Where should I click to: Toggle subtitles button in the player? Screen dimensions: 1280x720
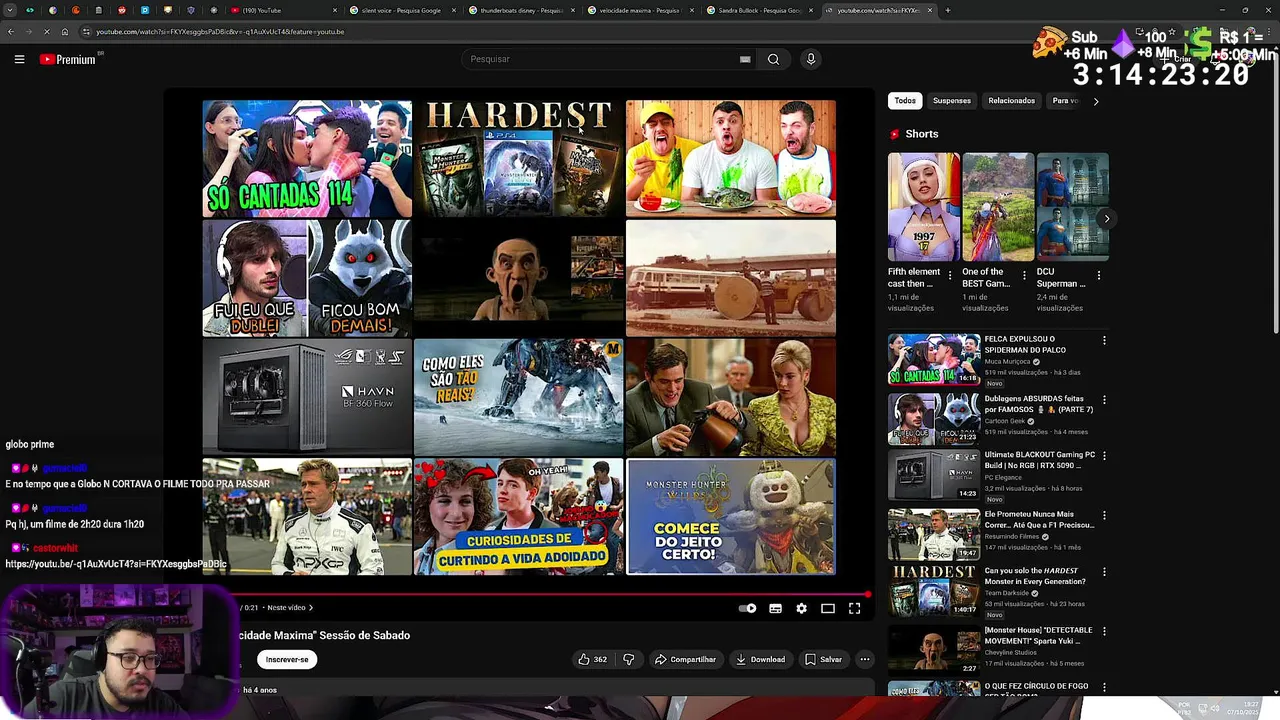tap(775, 608)
